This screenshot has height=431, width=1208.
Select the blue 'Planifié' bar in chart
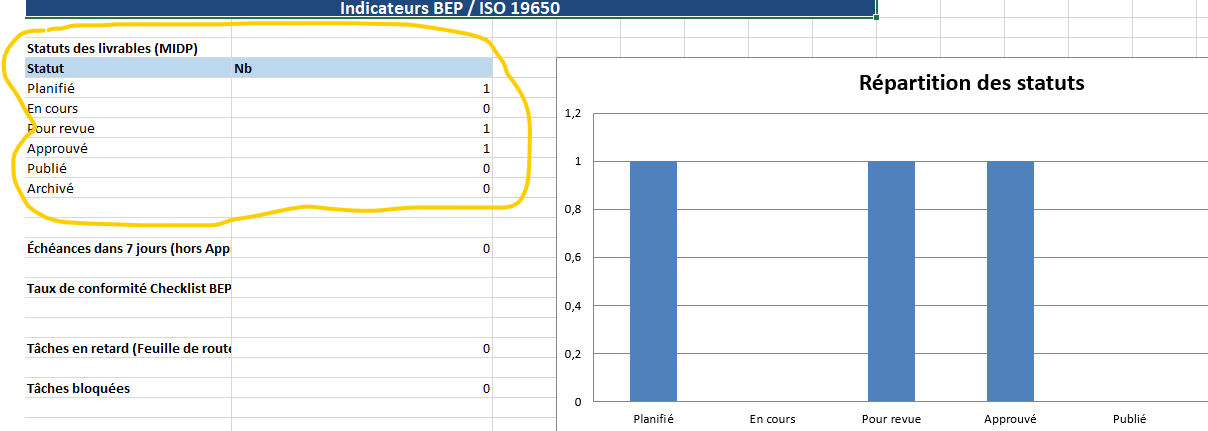point(653,281)
